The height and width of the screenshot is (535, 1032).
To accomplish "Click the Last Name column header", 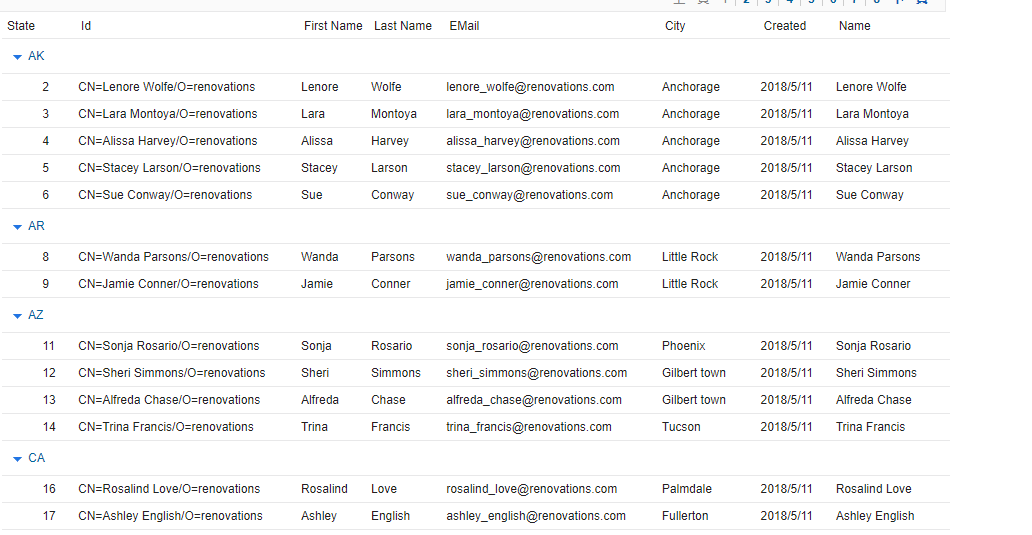I will coord(403,26).
